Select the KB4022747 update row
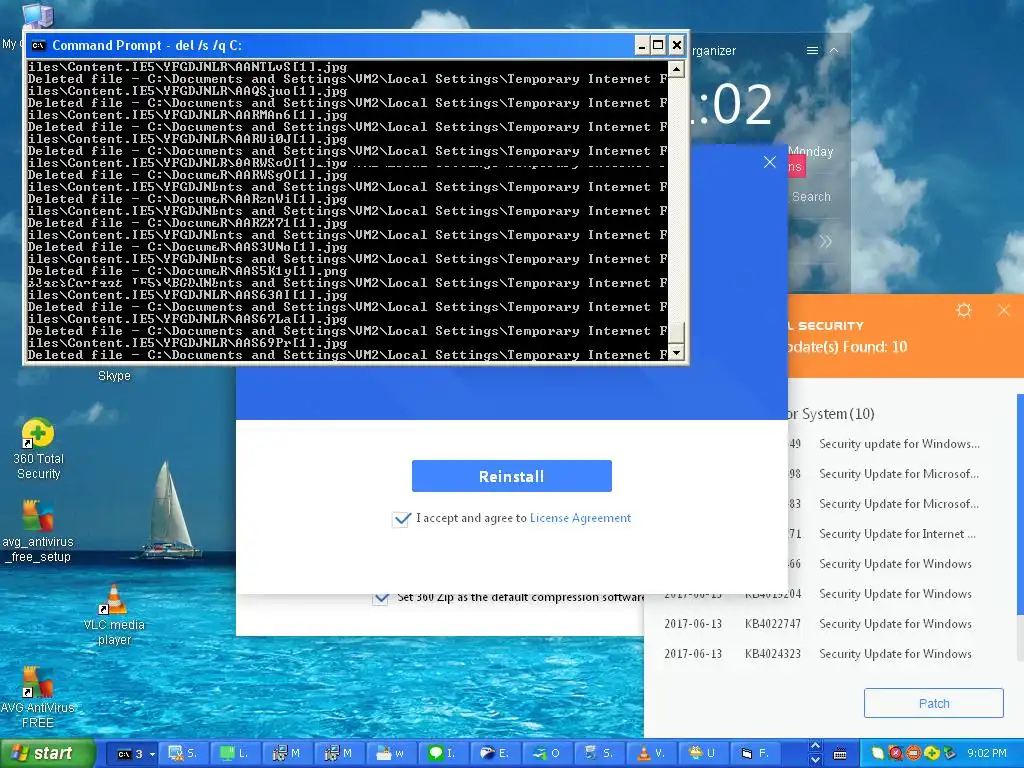The width and height of the screenshot is (1024, 768). [818, 624]
